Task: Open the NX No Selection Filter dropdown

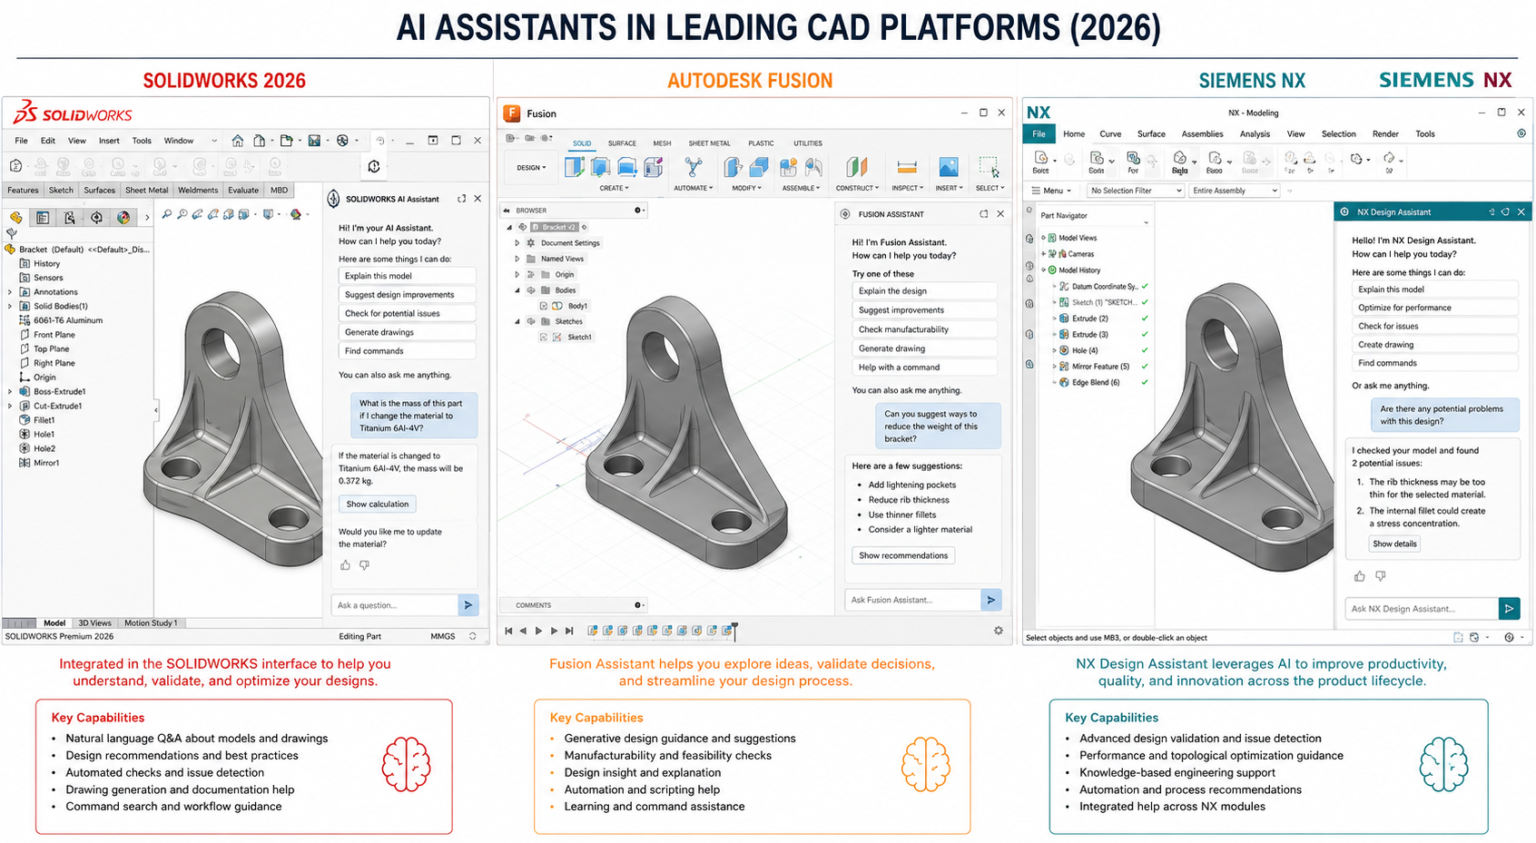Action: (1136, 191)
